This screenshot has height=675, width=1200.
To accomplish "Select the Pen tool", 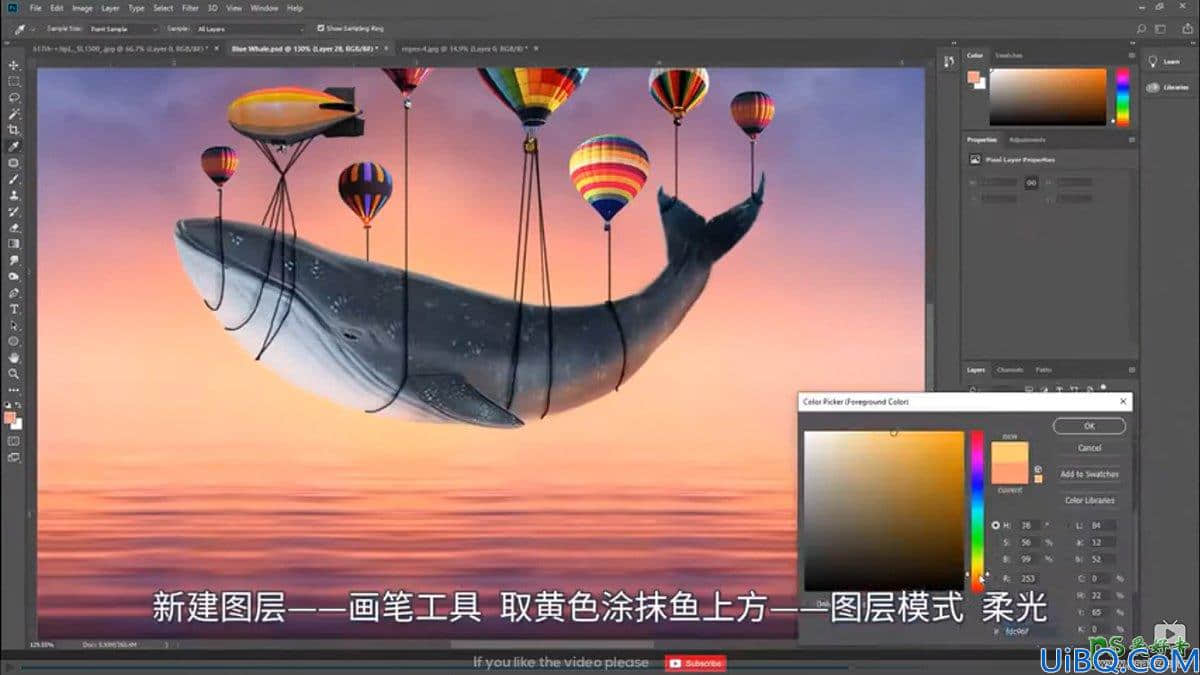I will 14,293.
